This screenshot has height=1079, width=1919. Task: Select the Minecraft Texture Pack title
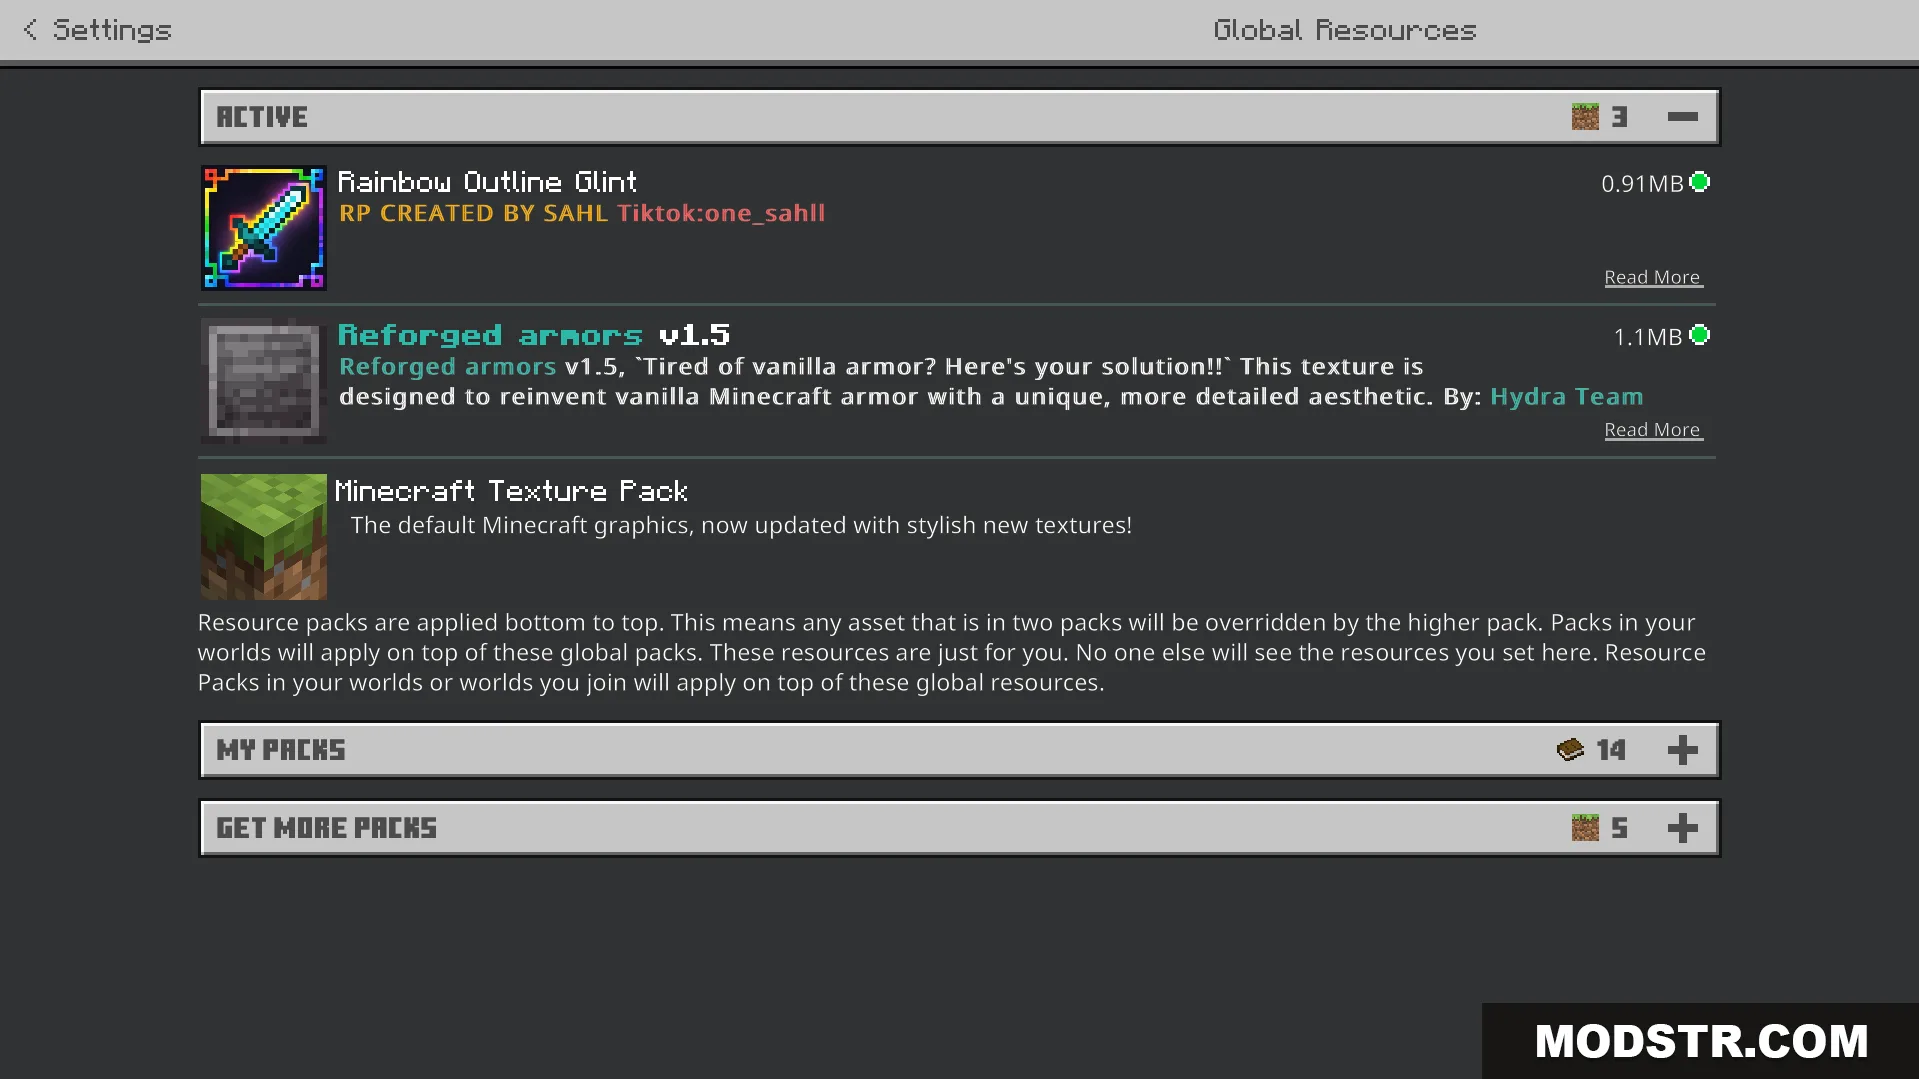511,491
